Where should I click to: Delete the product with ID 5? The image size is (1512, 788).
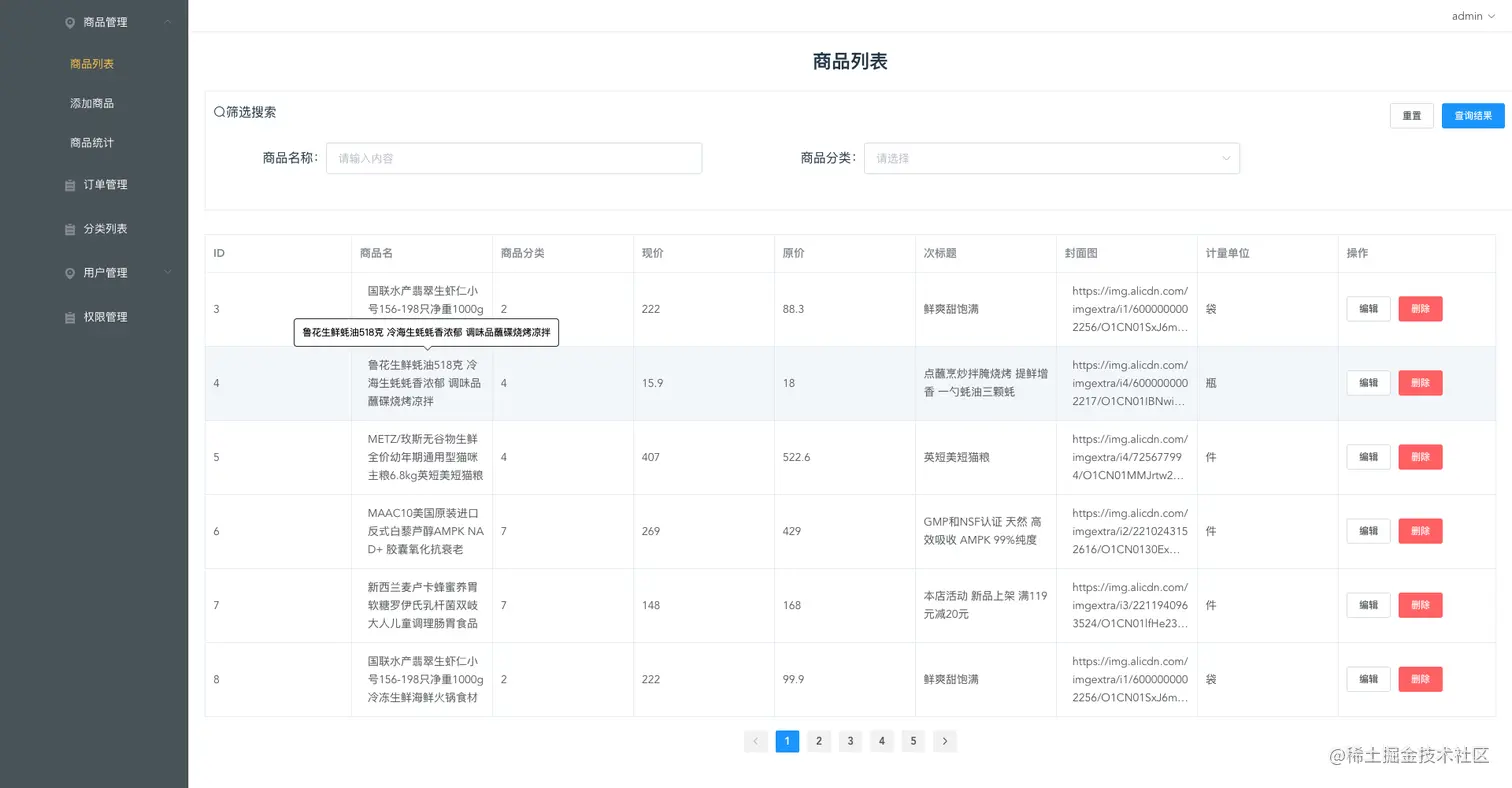[1420, 457]
